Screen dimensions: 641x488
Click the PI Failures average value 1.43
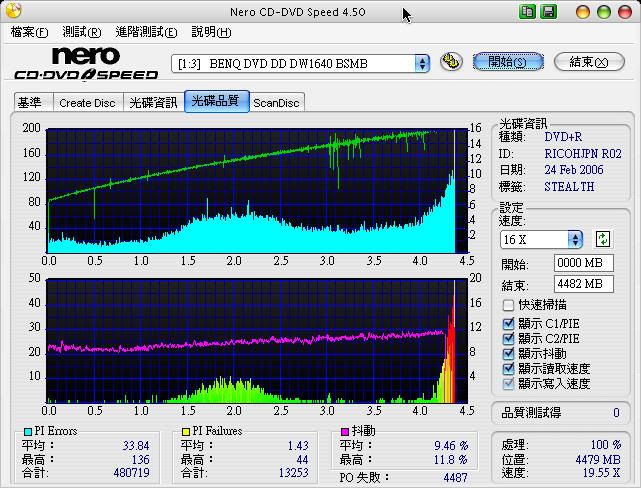298,445
